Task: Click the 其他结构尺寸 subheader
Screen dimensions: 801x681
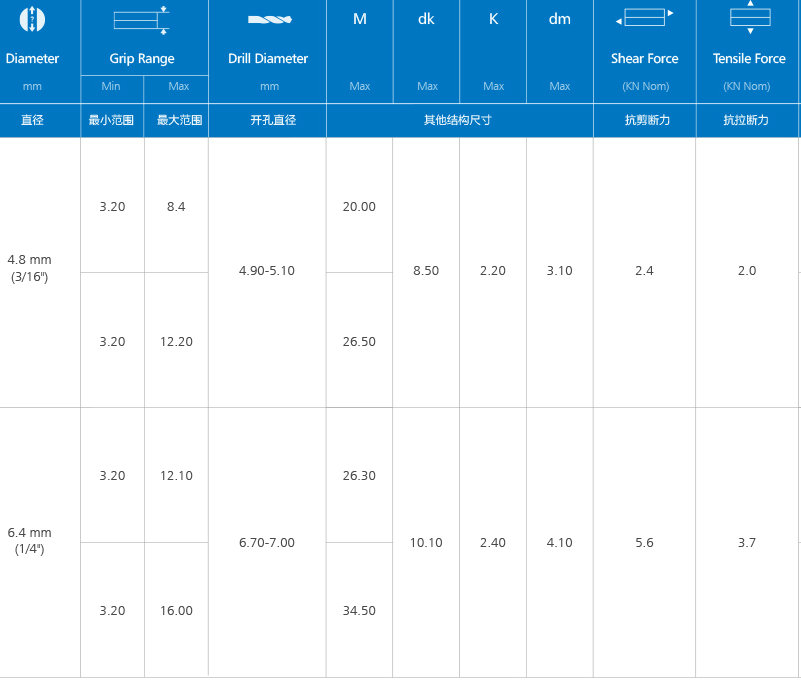Action: click(459, 120)
